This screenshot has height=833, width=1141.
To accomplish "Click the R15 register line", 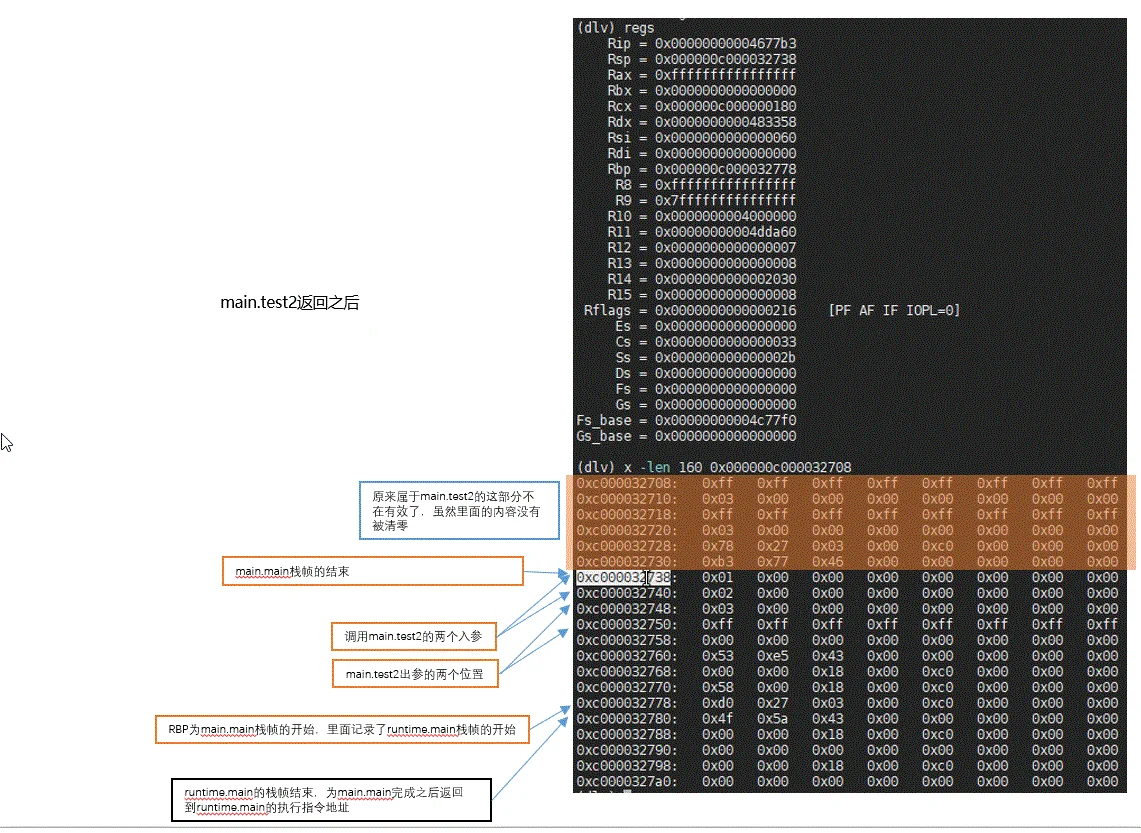I will click(x=701, y=295).
